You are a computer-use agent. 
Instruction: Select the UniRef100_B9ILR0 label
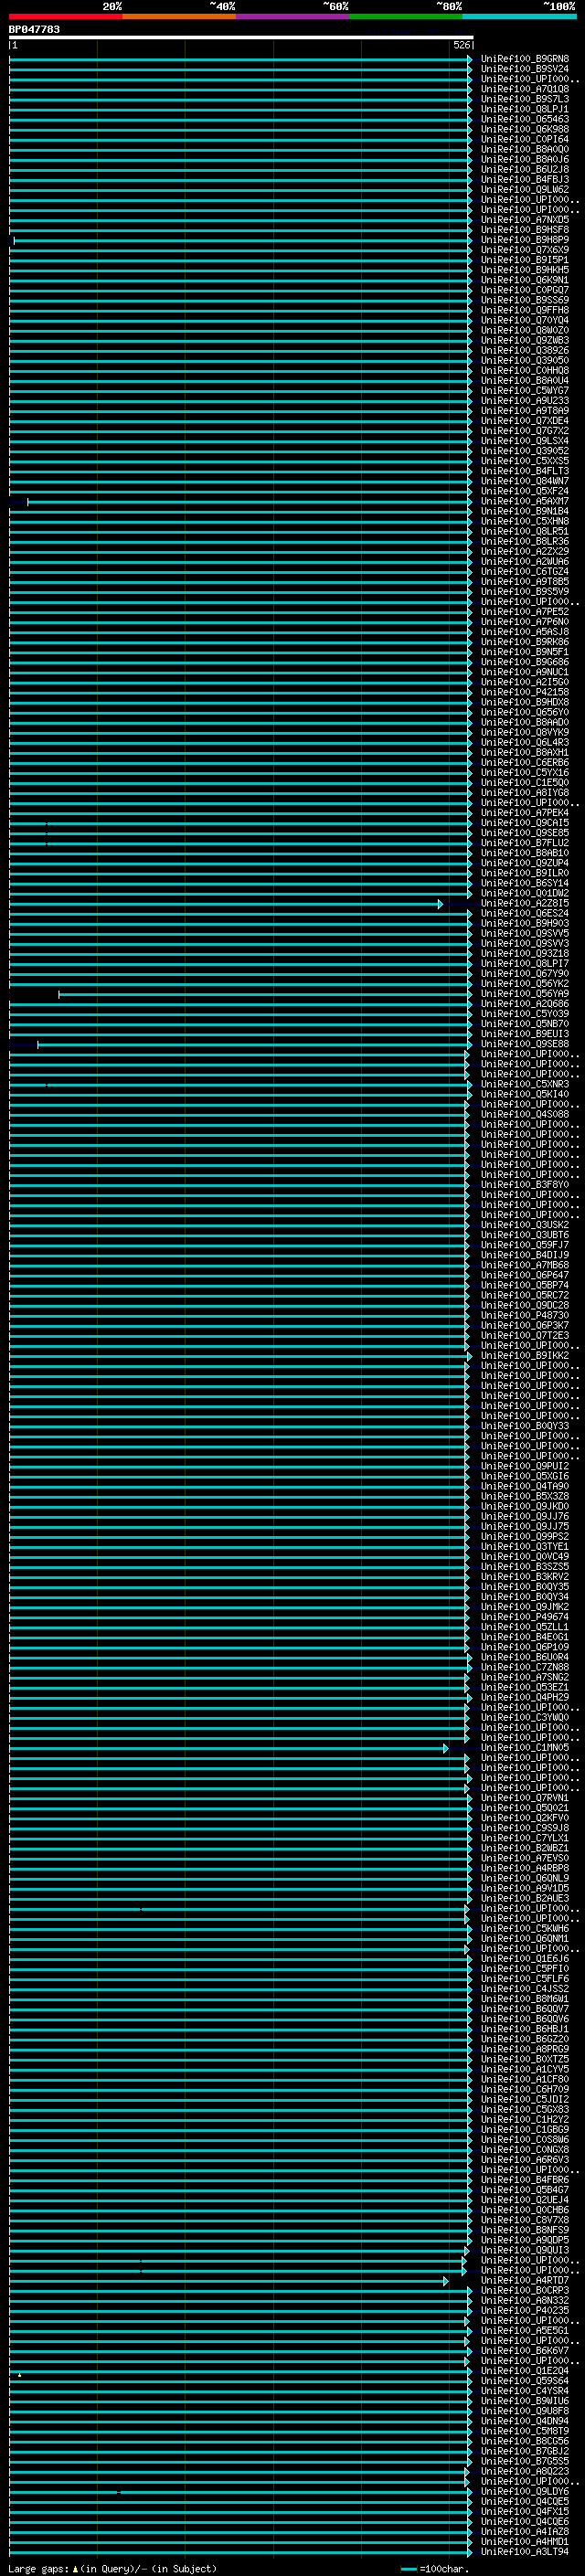tap(525, 873)
